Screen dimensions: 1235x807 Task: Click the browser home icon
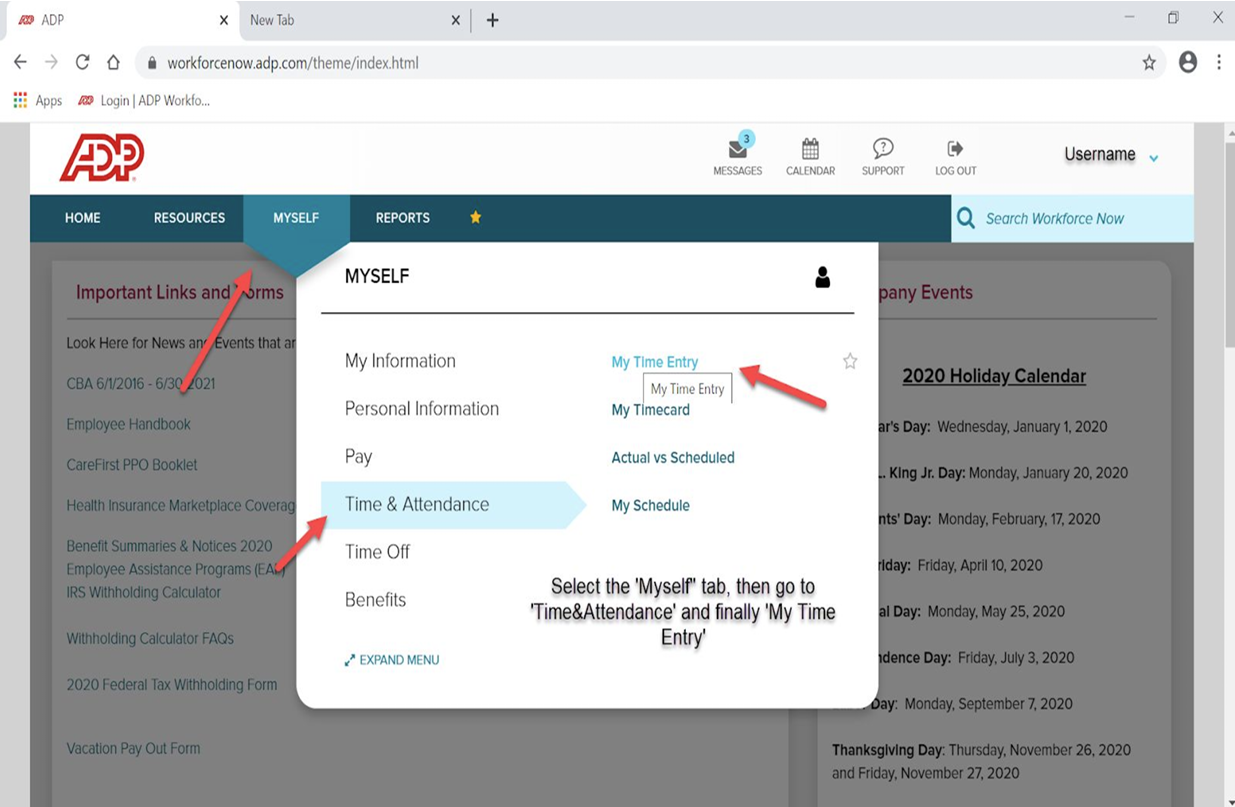click(113, 62)
